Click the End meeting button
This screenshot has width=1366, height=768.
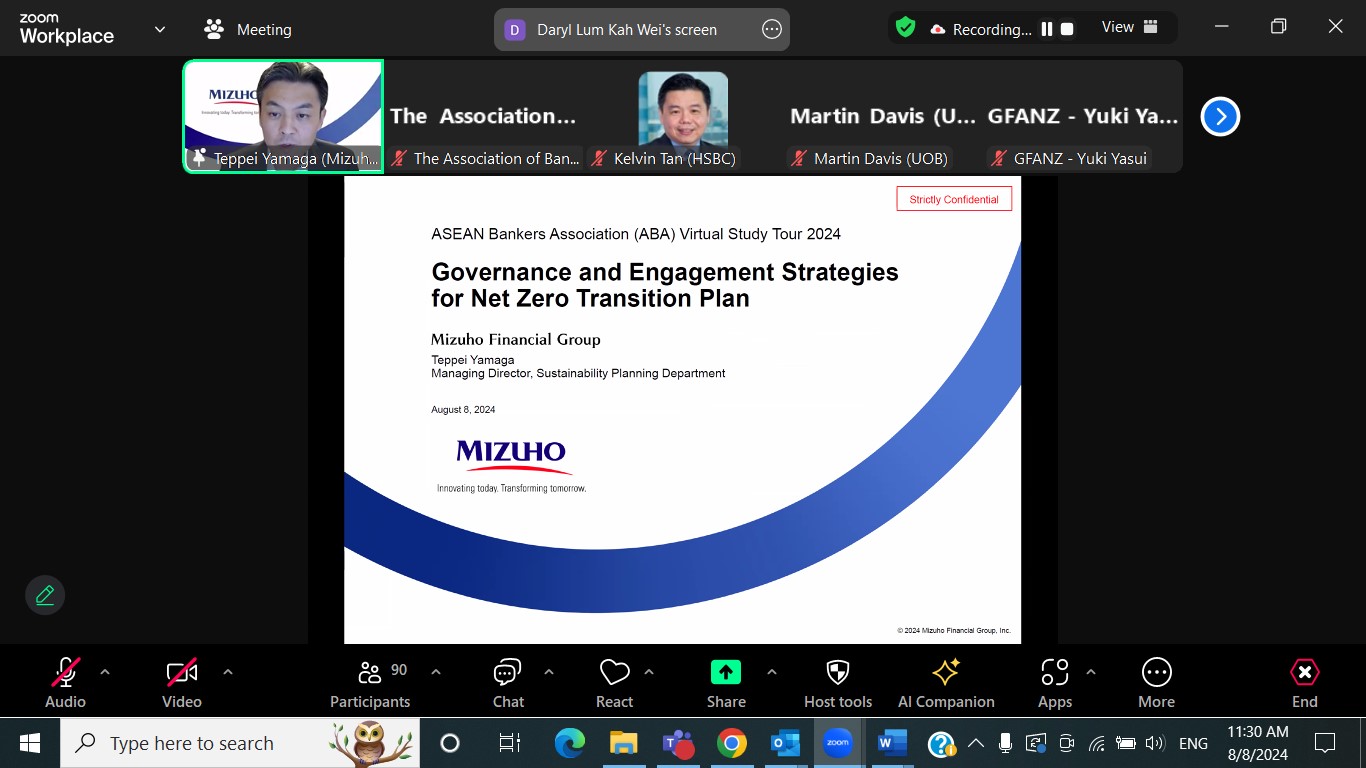1304,682
